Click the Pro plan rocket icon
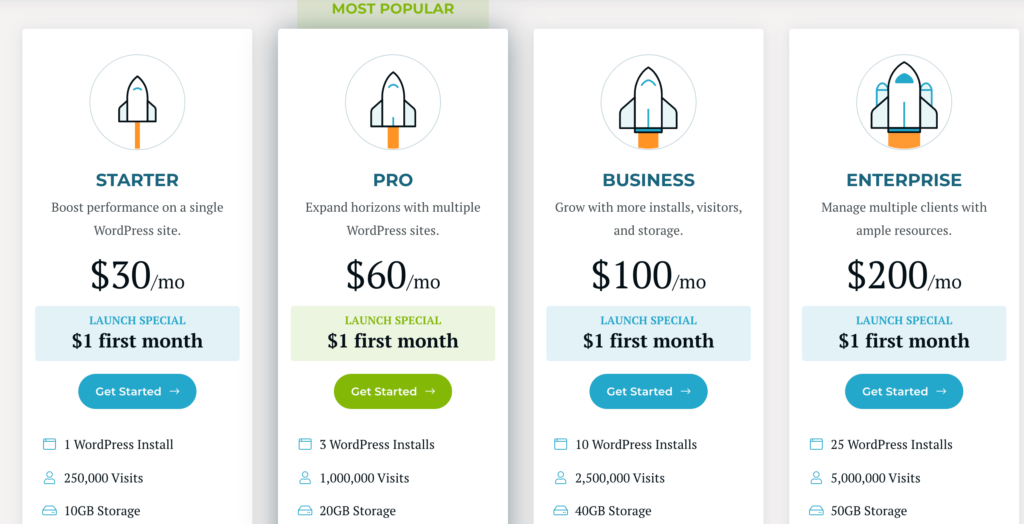 point(392,102)
